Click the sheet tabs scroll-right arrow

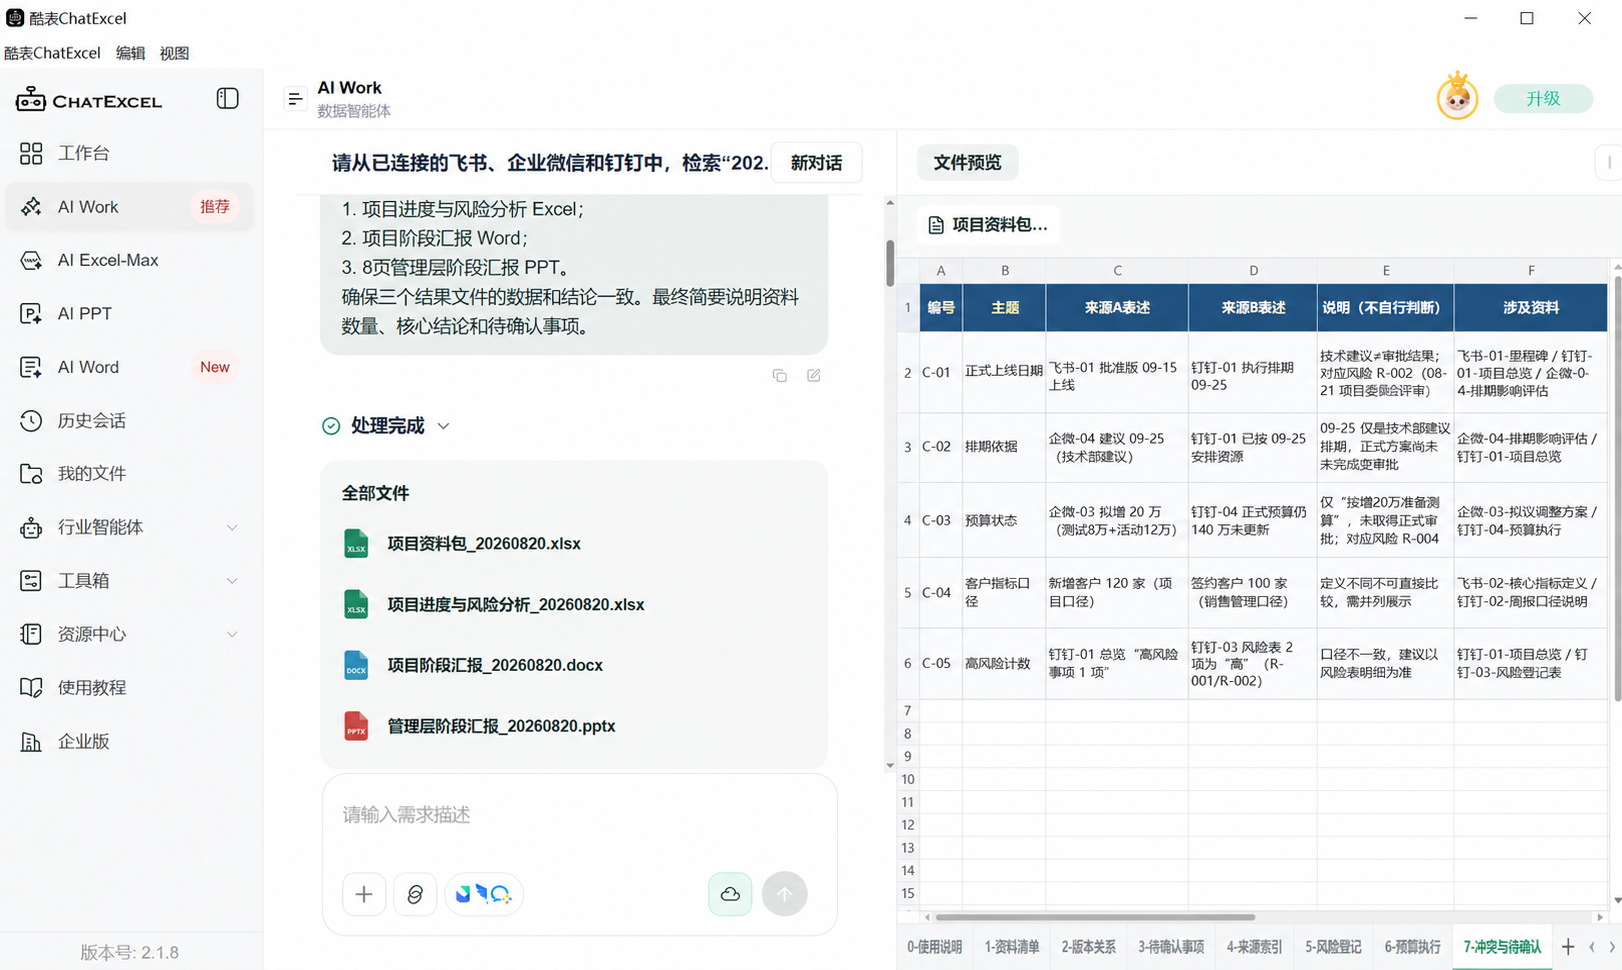click(1612, 947)
